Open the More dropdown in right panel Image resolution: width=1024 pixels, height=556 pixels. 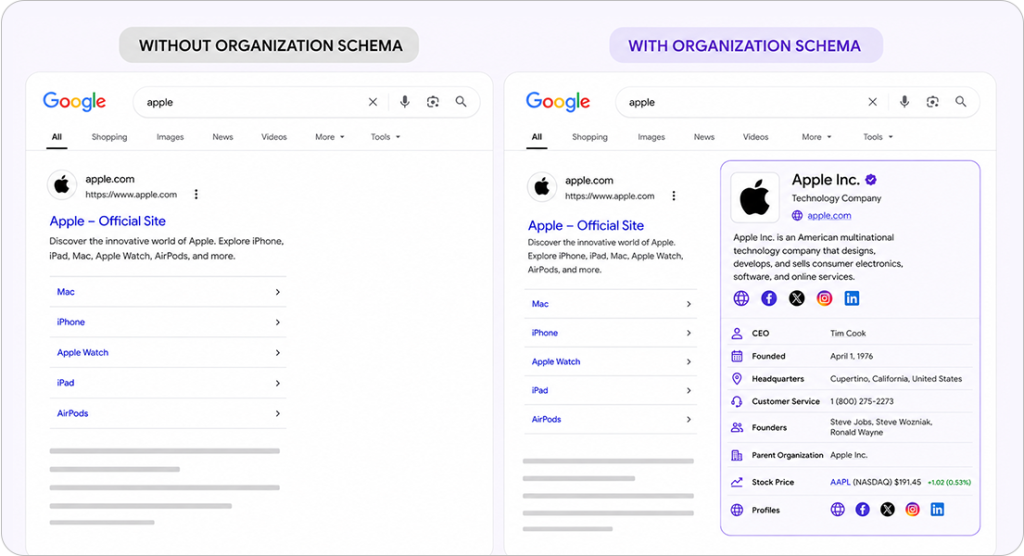(816, 137)
